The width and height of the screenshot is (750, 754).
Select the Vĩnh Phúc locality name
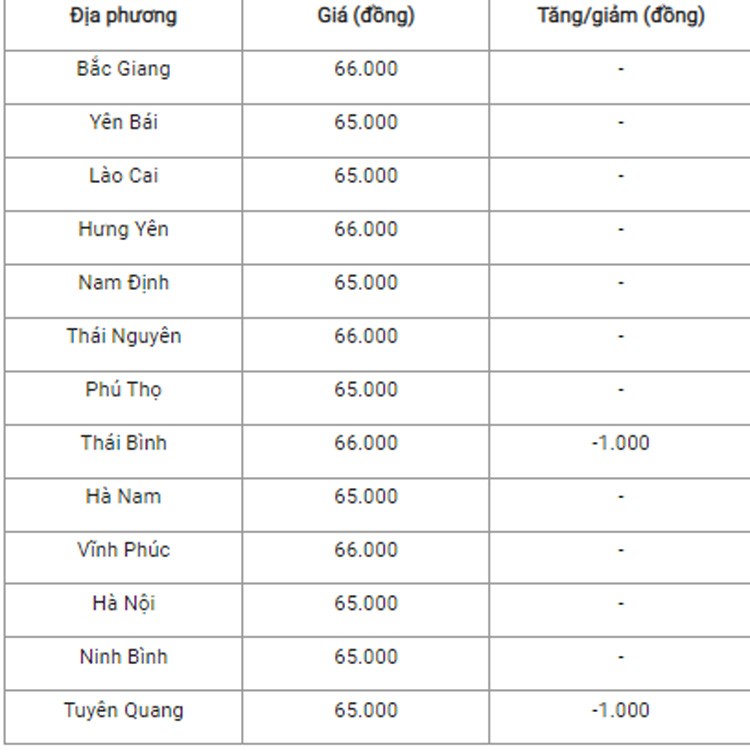(123, 550)
